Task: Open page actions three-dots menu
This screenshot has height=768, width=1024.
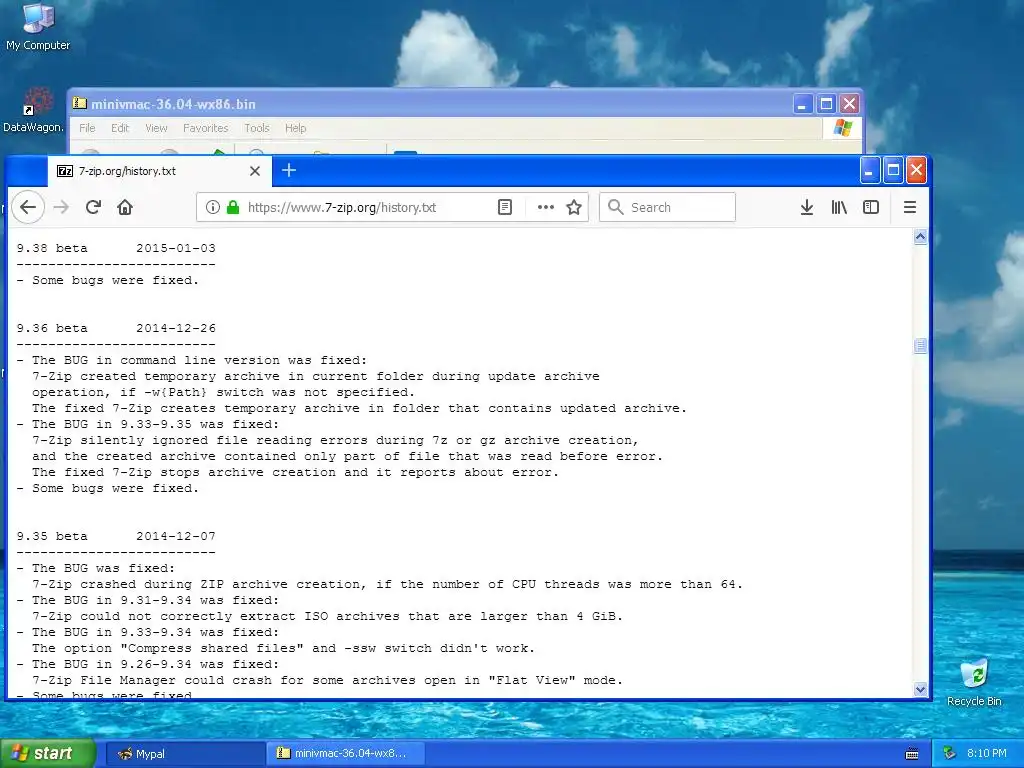Action: 545,208
